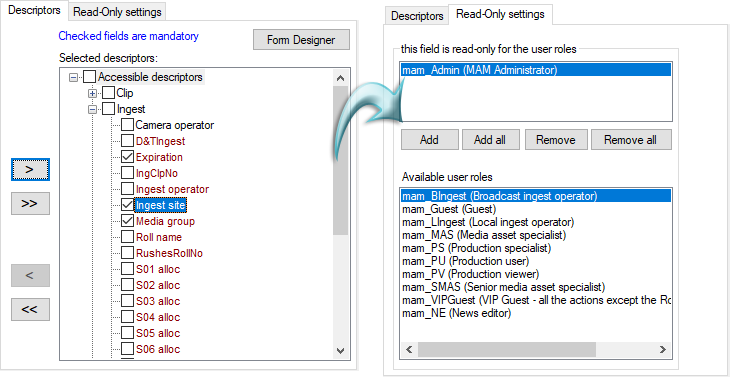Uncheck the Media group checkbox
Screen dimensions: 731x377
coord(127,221)
